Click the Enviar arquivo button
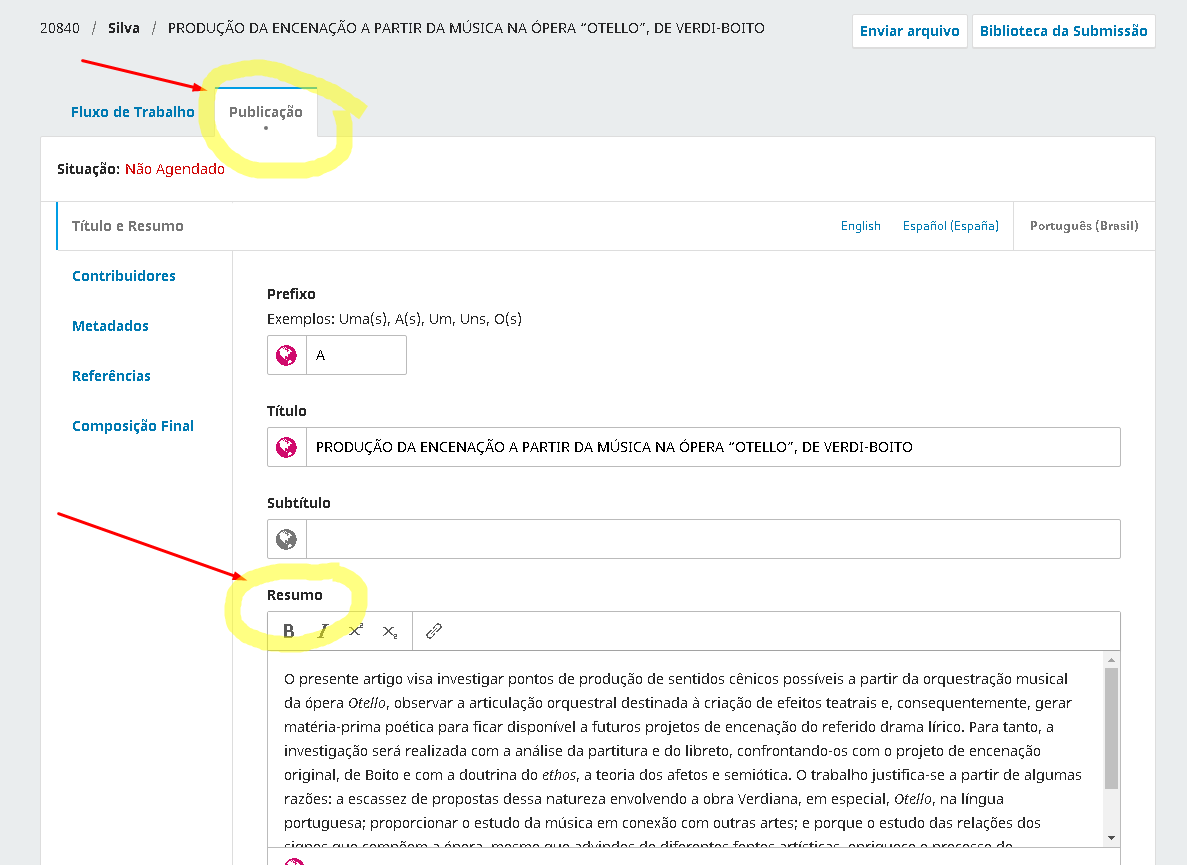1187x865 pixels. pyautogui.click(x=909, y=31)
